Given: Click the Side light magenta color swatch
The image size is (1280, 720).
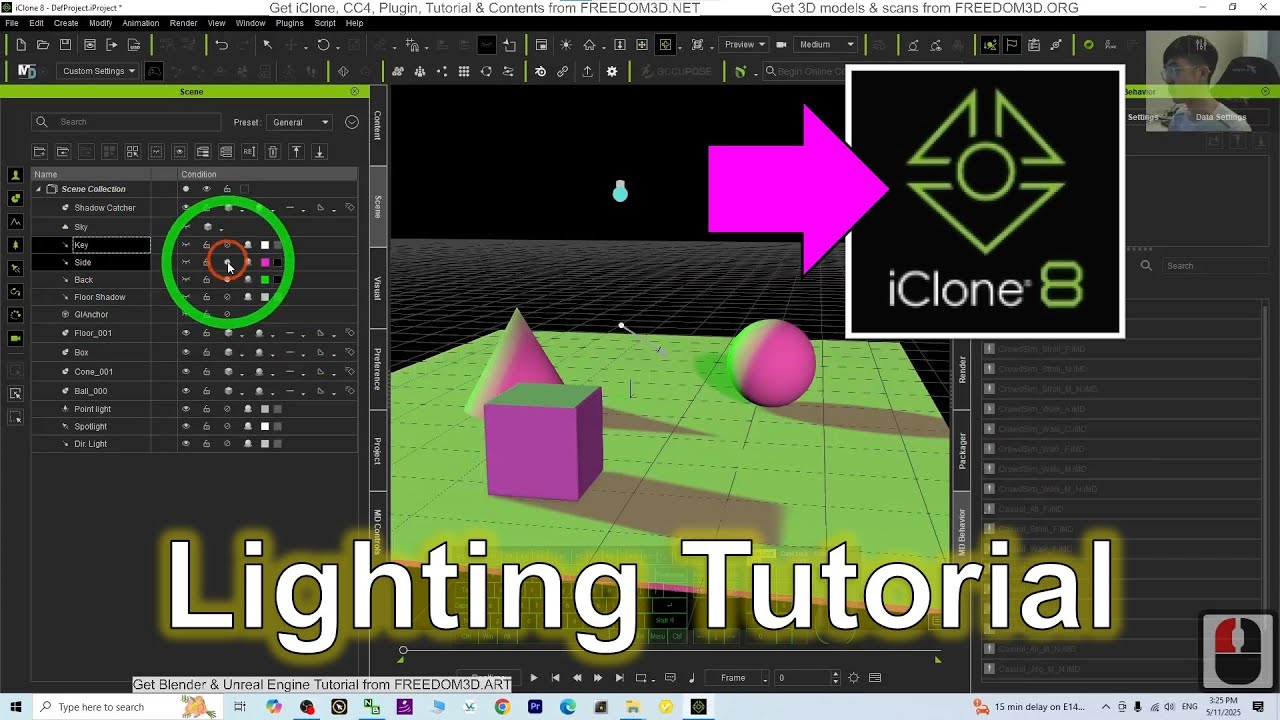Looking at the screenshot, I should [x=265, y=263].
